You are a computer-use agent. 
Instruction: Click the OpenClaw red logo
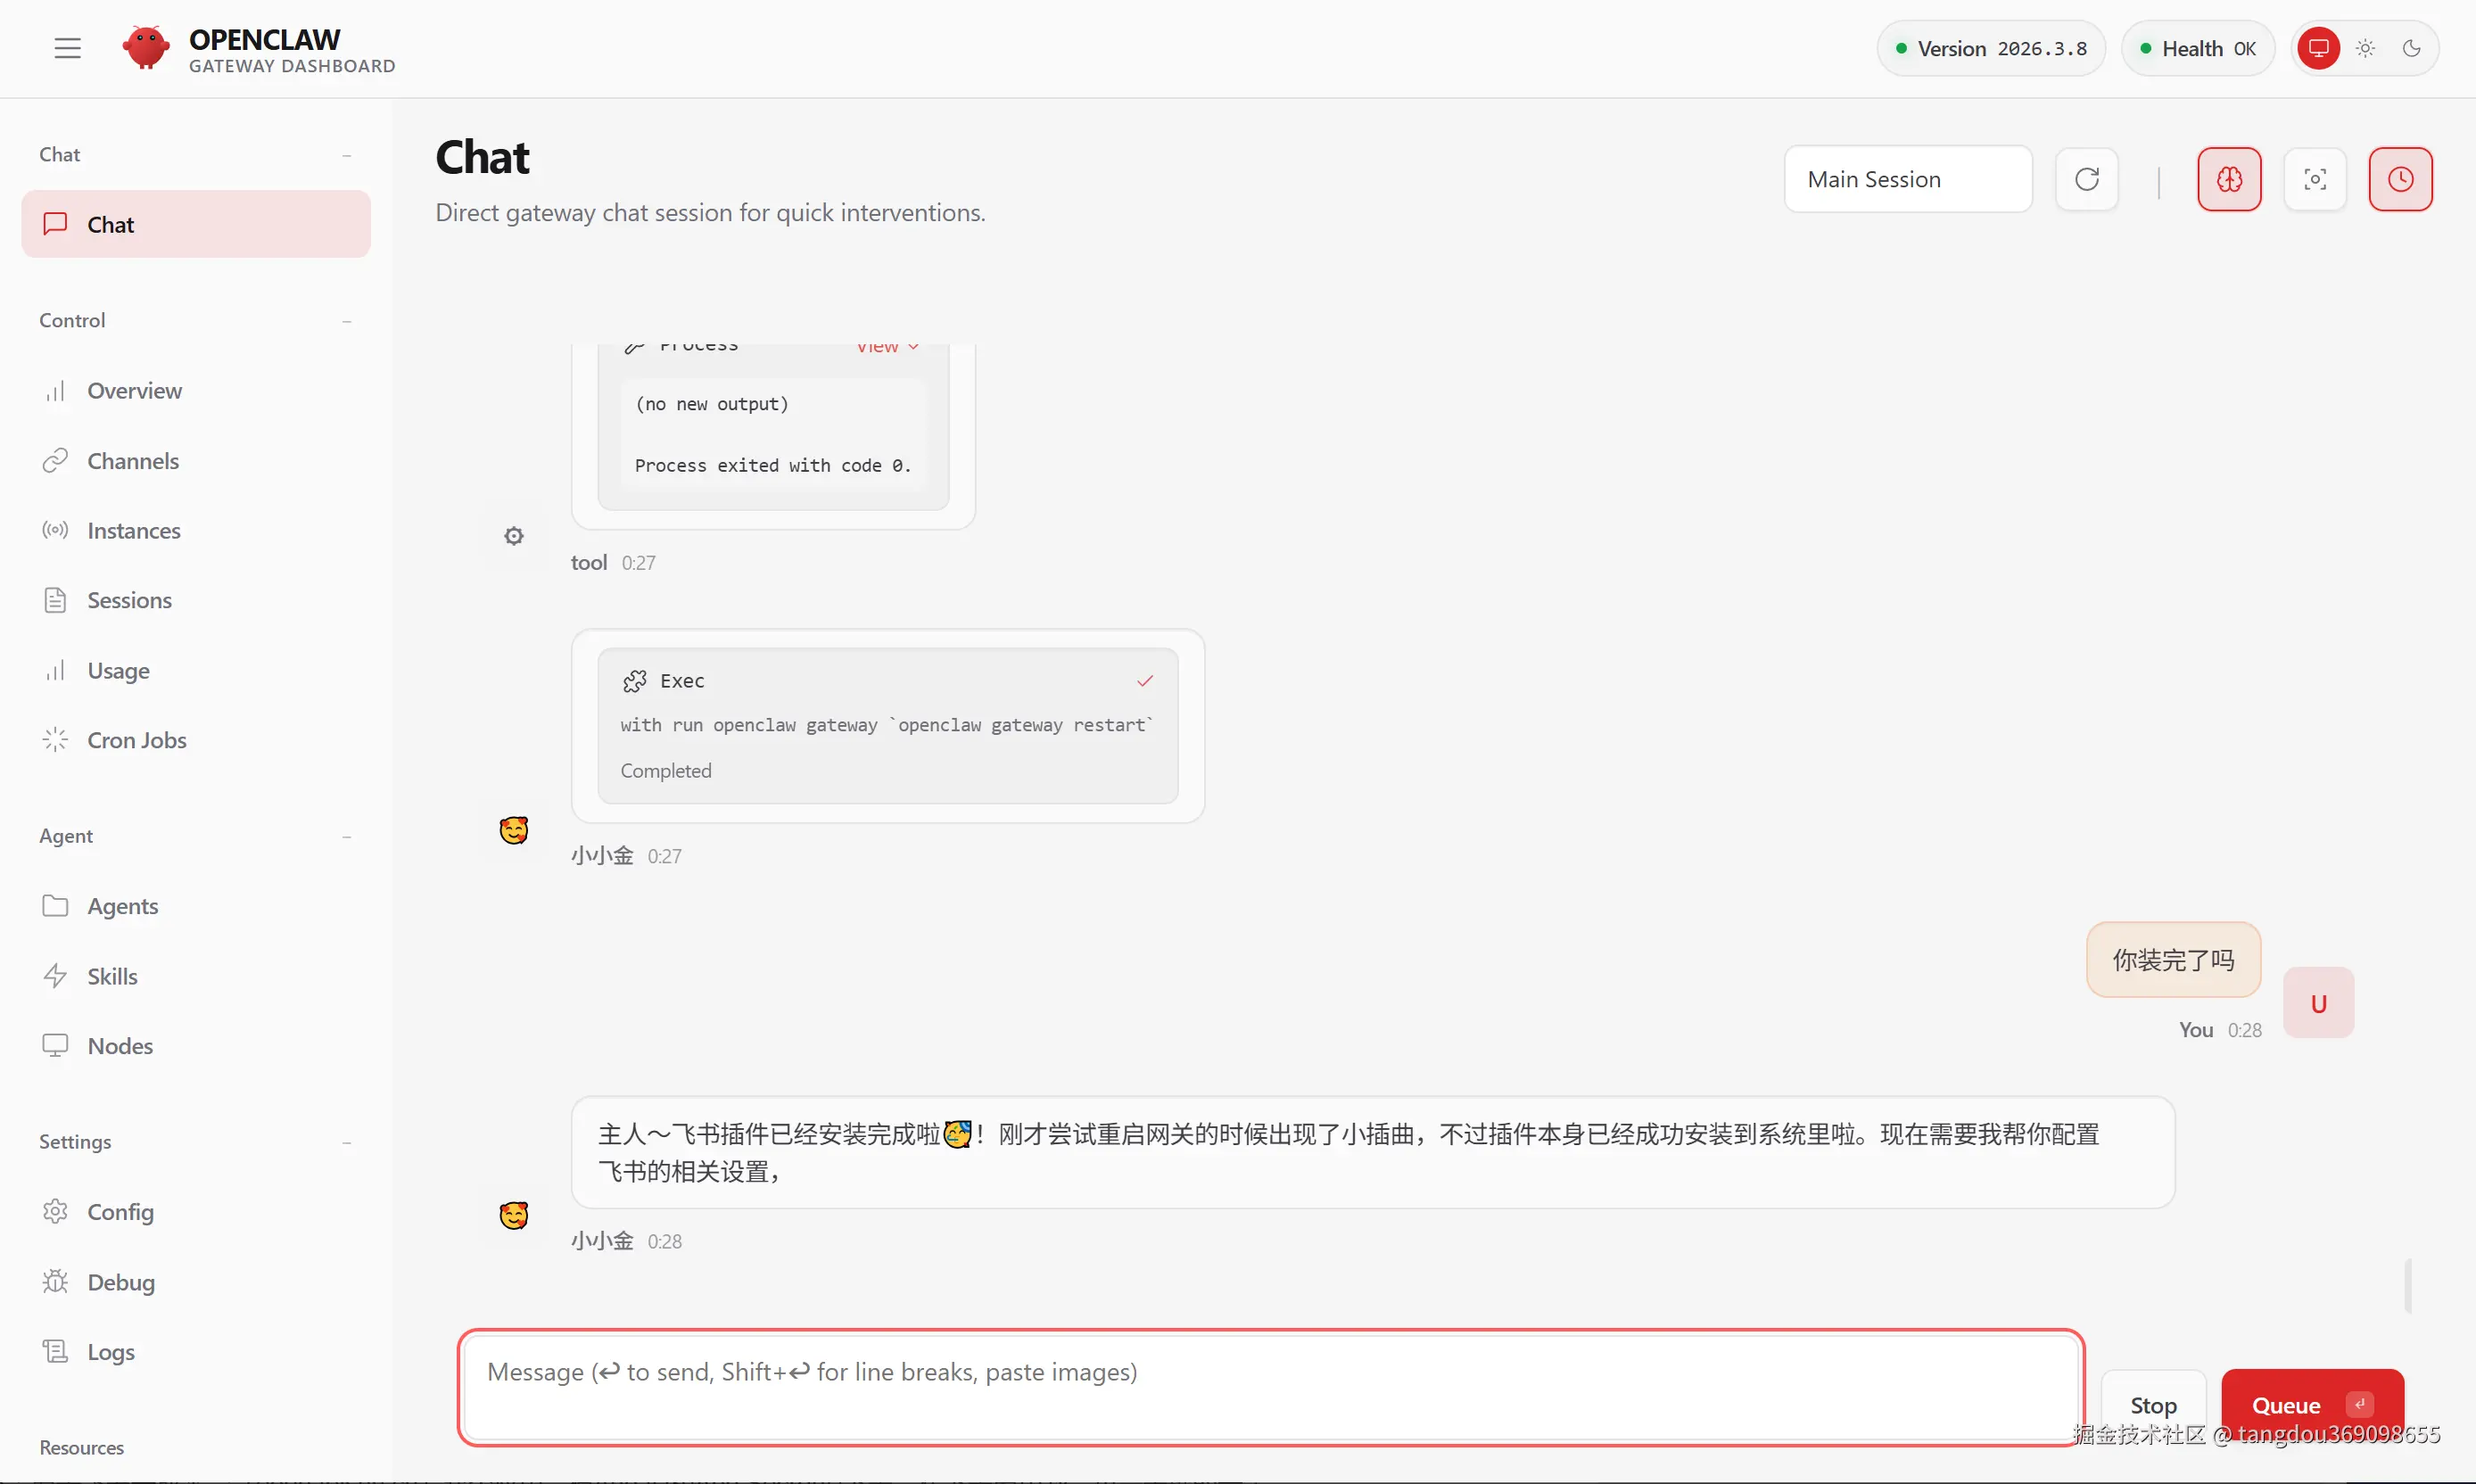pyautogui.click(x=146, y=48)
